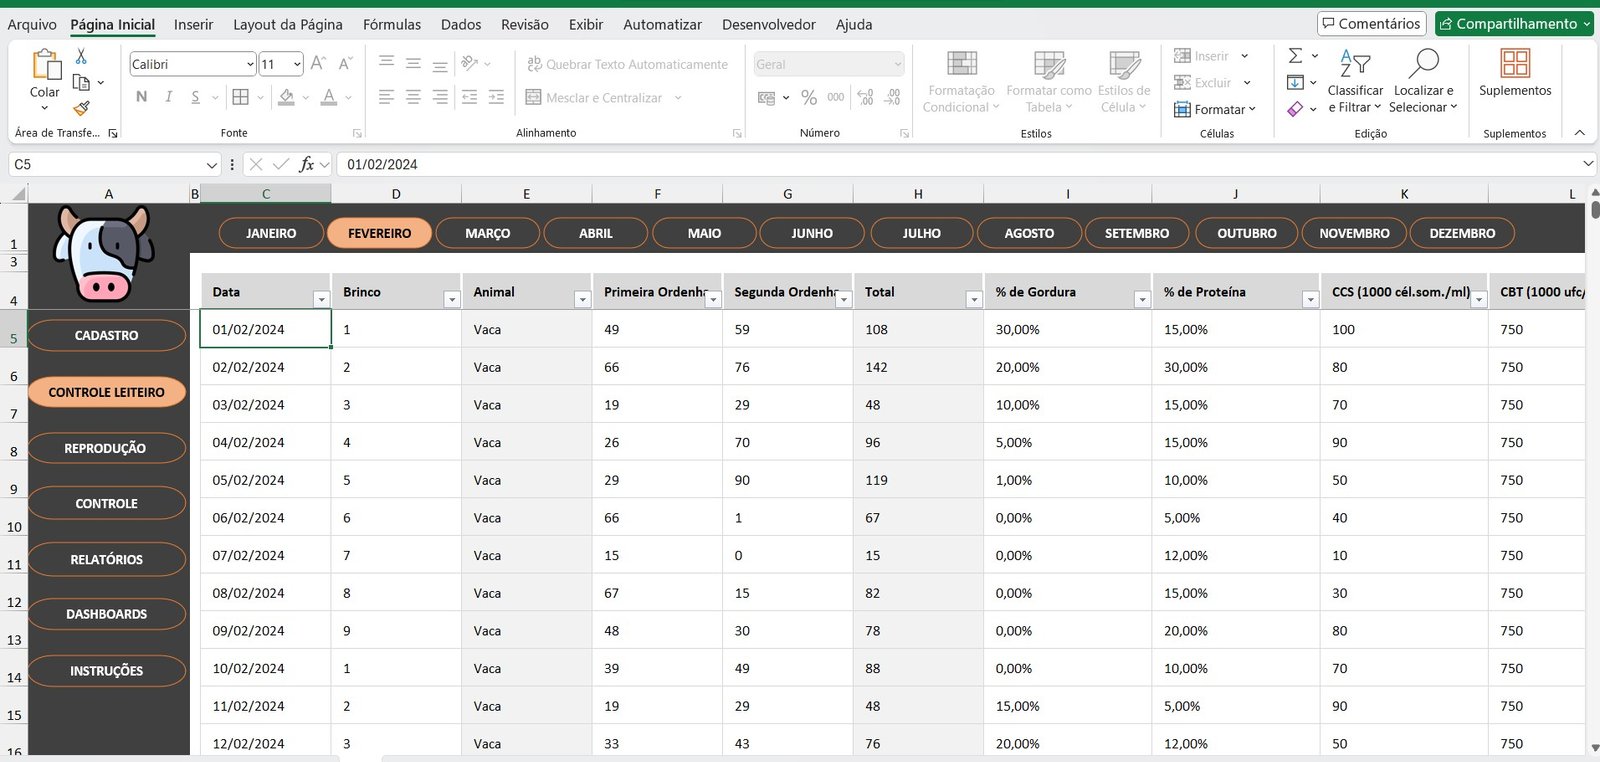Click the Cut scissors icon
Image resolution: width=1600 pixels, height=762 pixels.
81,56
